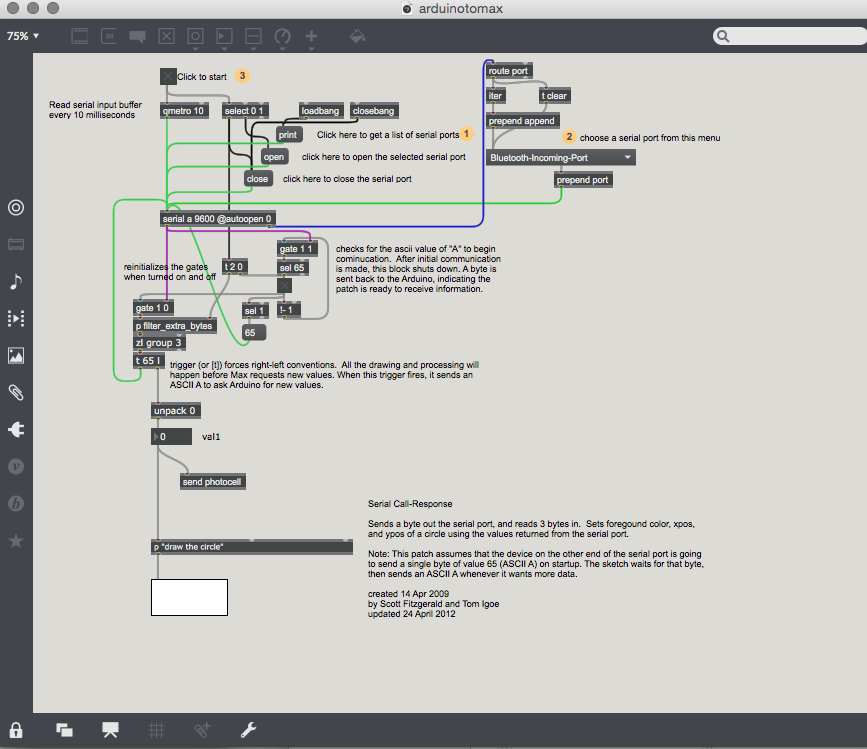Add a new object box from toolbar
867x749 pixels.
coord(80,36)
